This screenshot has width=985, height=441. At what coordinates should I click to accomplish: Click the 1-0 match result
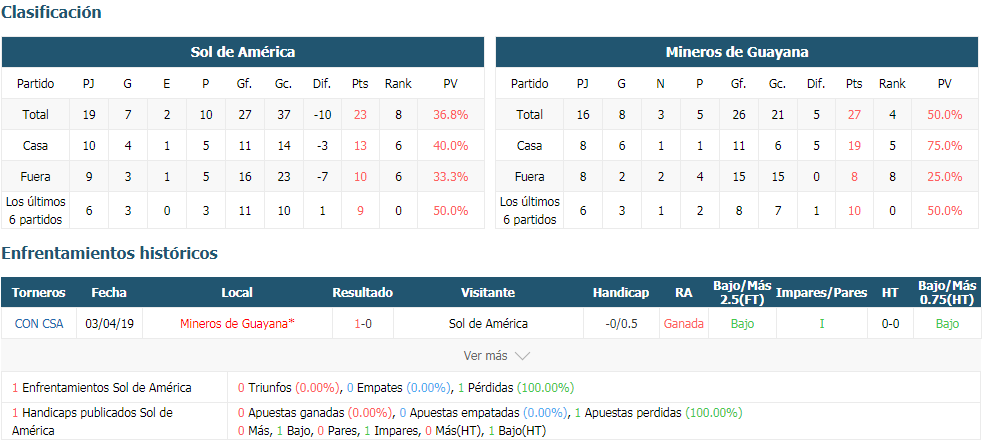[362, 324]
